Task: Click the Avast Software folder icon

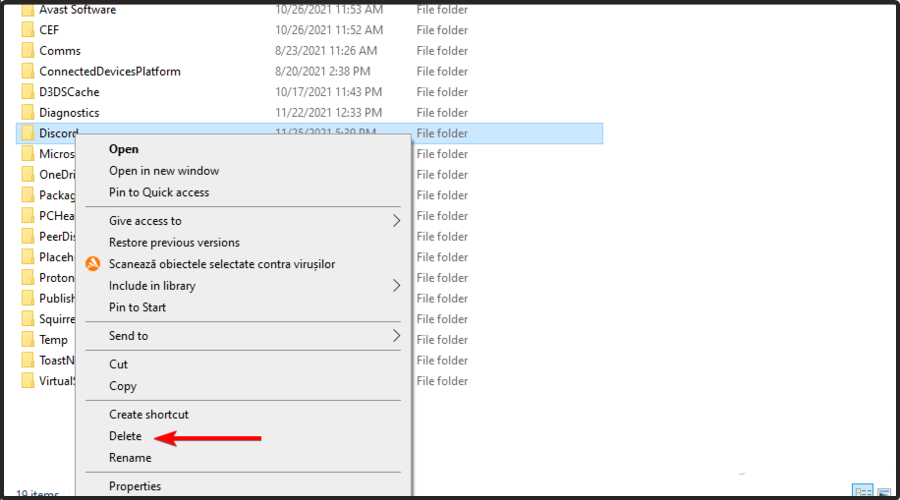Action: 28,10
